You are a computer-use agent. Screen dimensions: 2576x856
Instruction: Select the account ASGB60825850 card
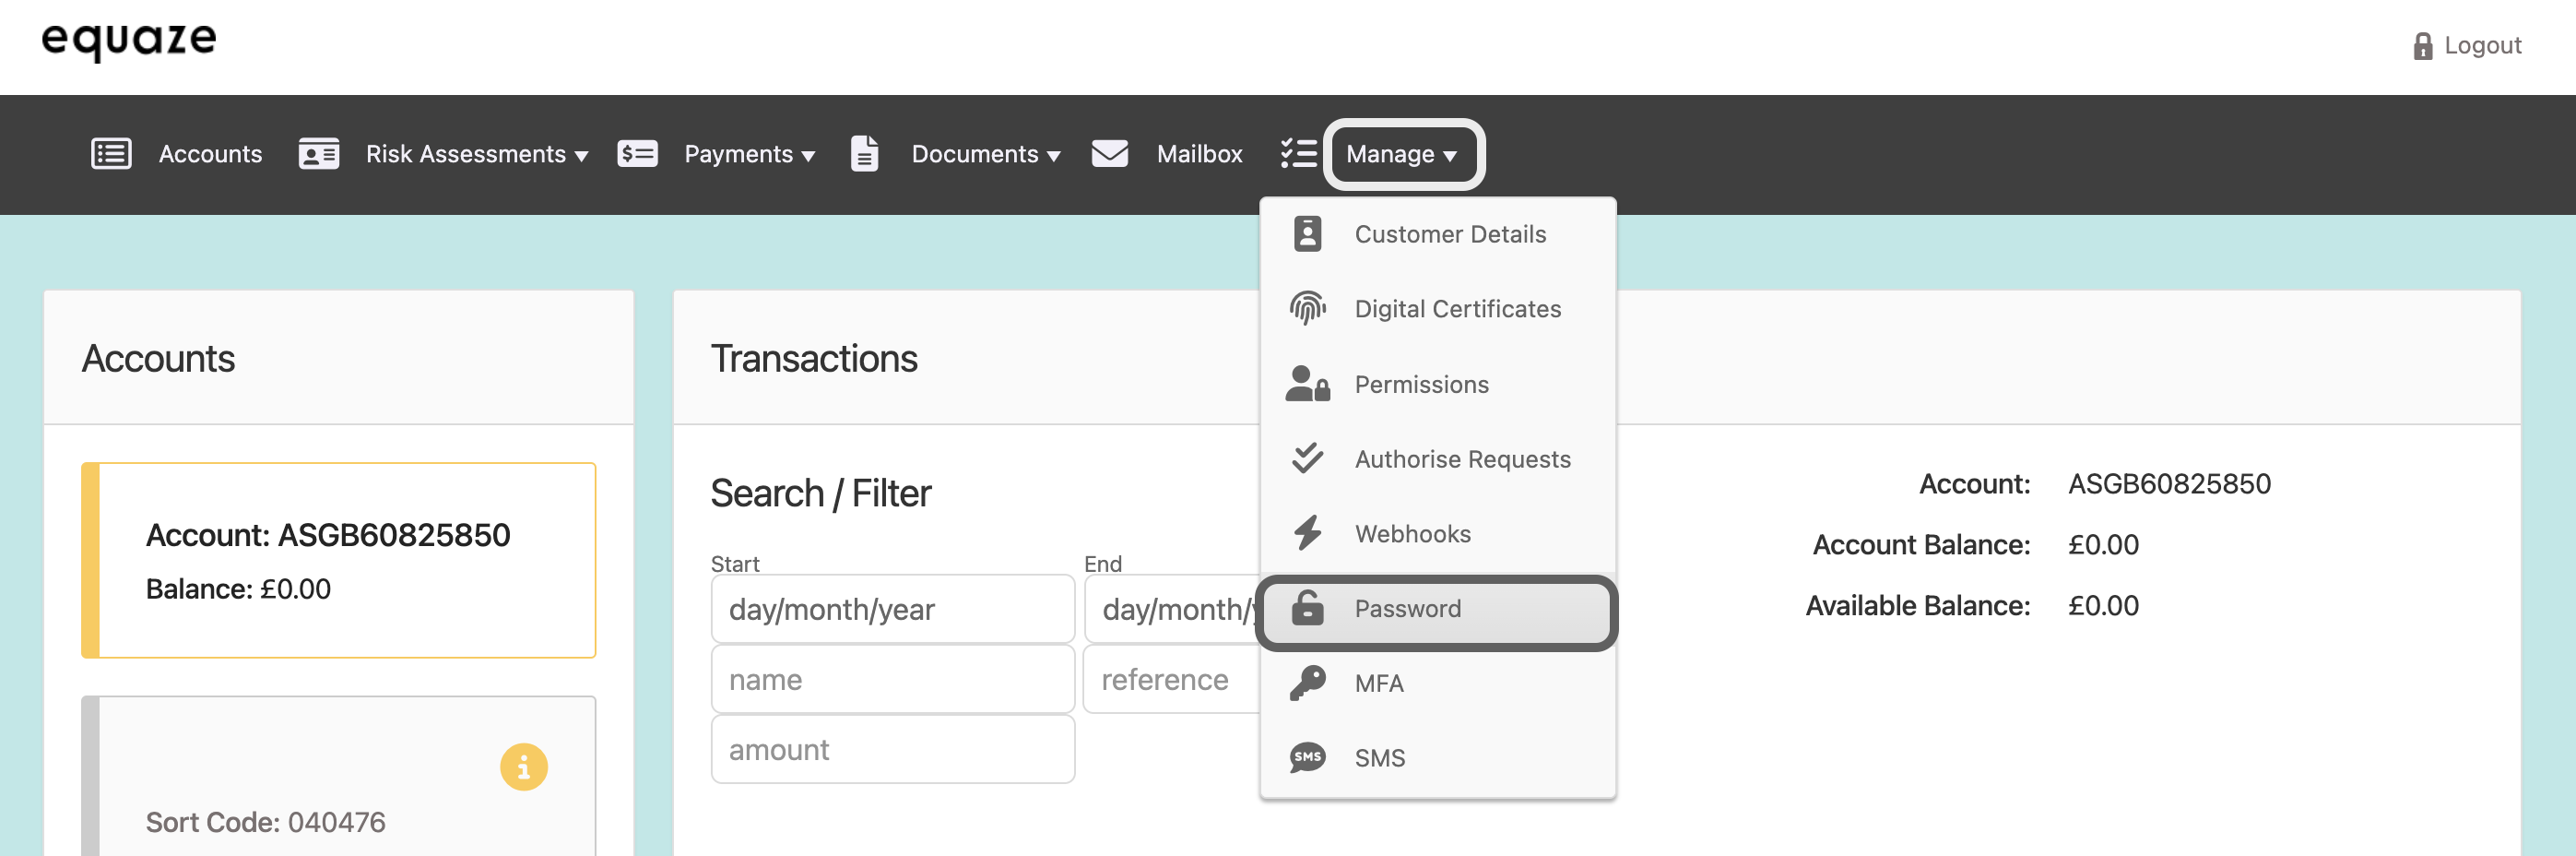(339, 560)
